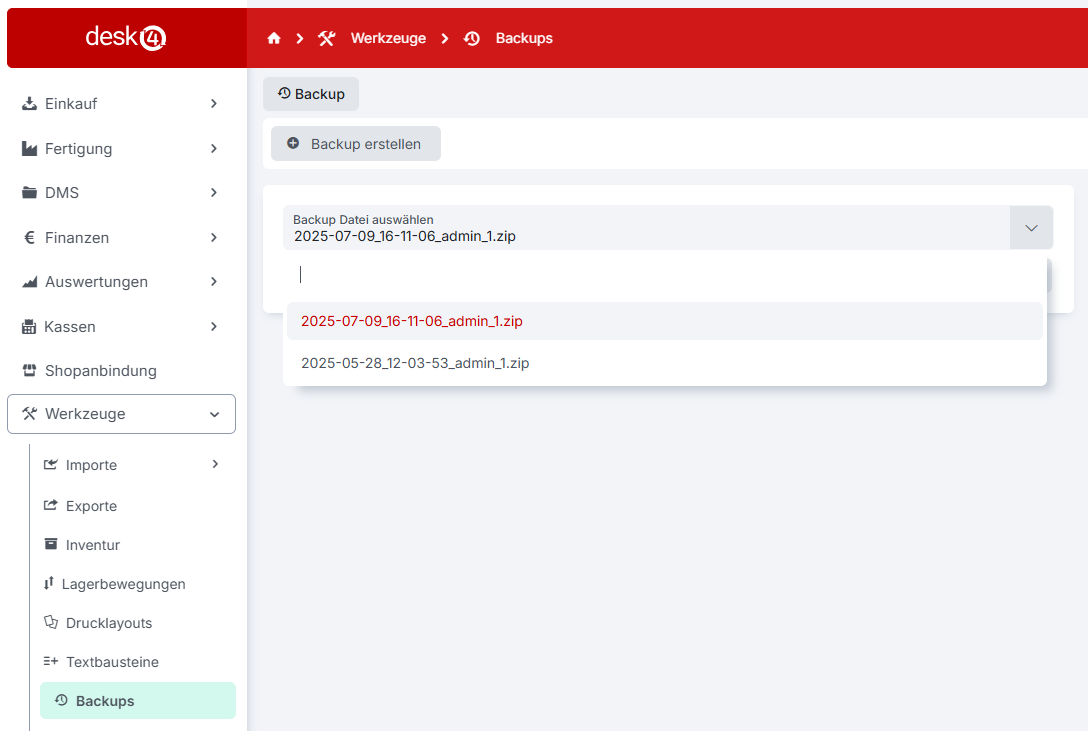
Task: Click the Einkauf download icon
Action: click(x=29, y=103)
